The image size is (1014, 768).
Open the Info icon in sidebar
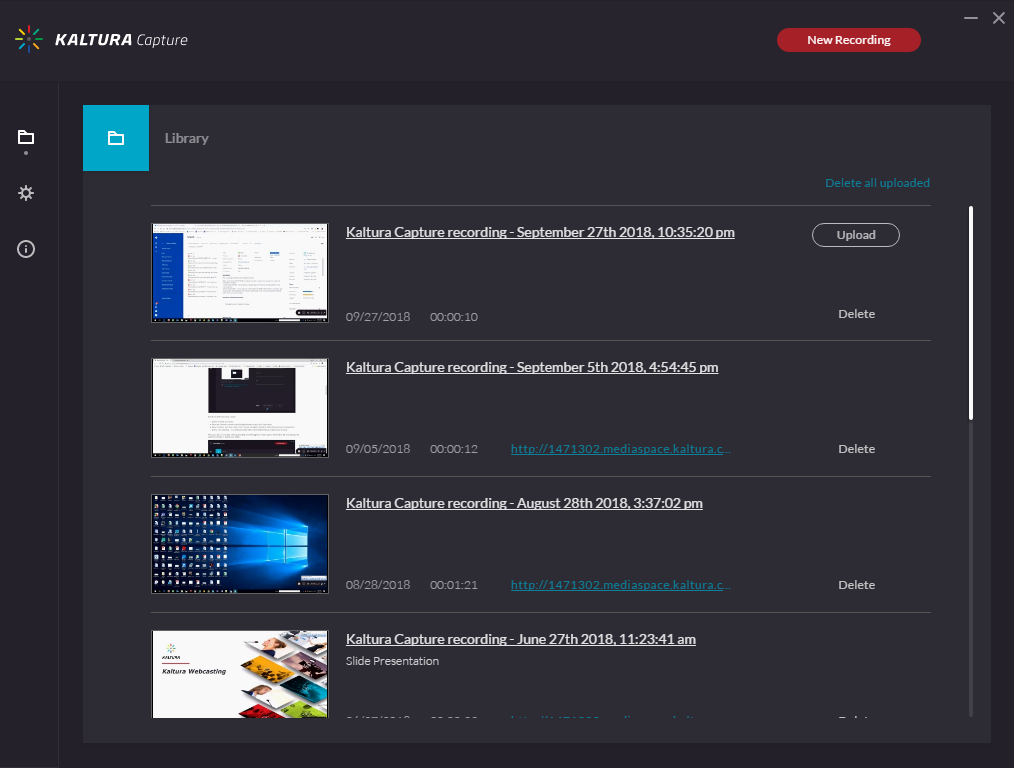(x=26, y=249)
